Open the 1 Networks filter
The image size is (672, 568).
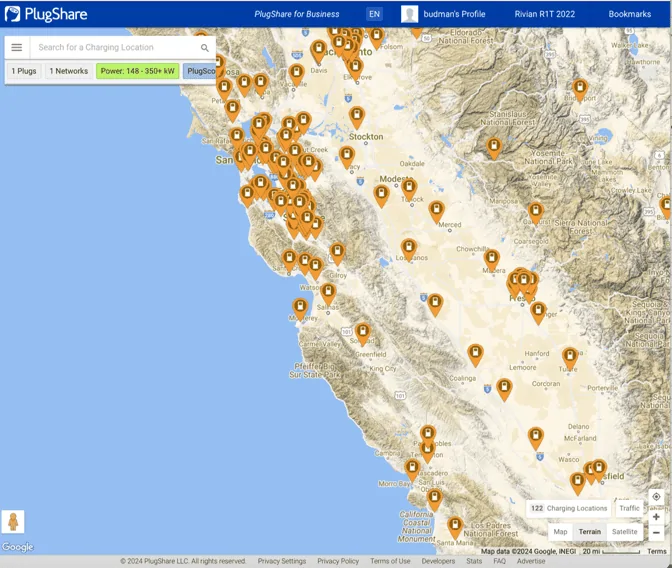click(x=69, y=71)
